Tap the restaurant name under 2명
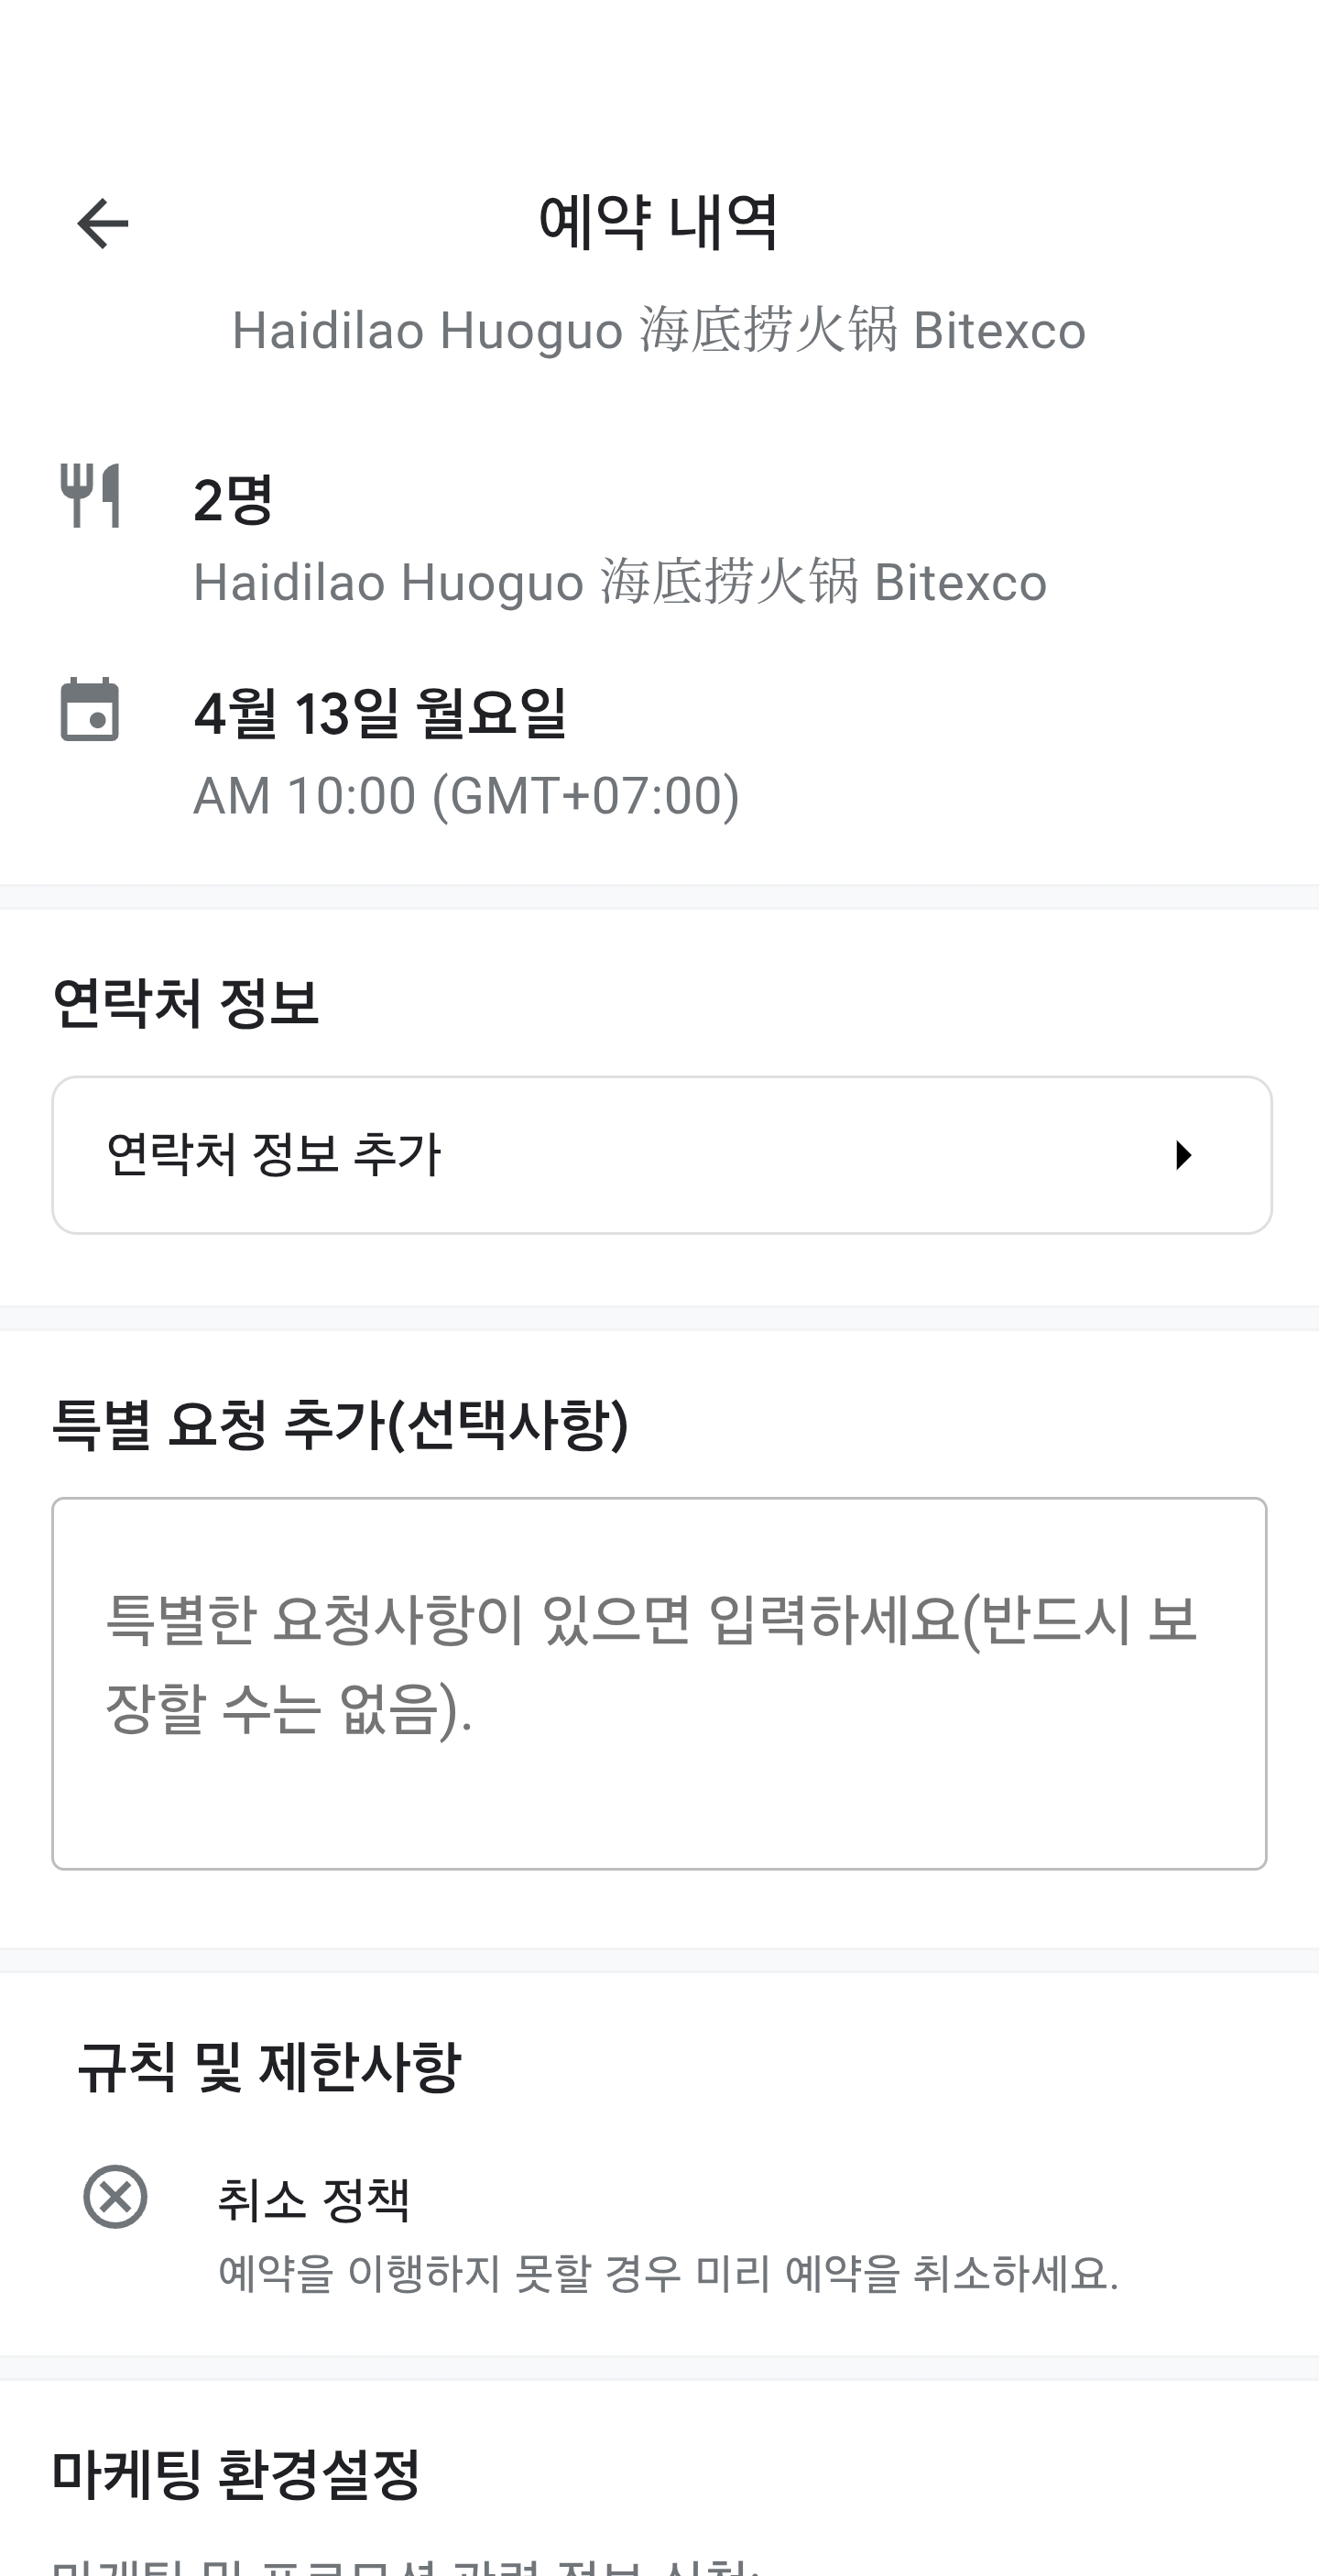Viewport: 1319px width, 2576px height. pyautogui.click(x=620, y=582)
